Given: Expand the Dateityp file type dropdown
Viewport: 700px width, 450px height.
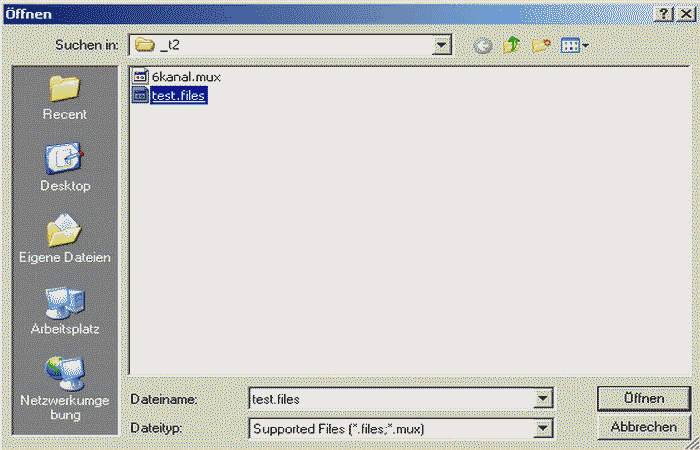Looking at the screenshot, I should coord(543,429).
